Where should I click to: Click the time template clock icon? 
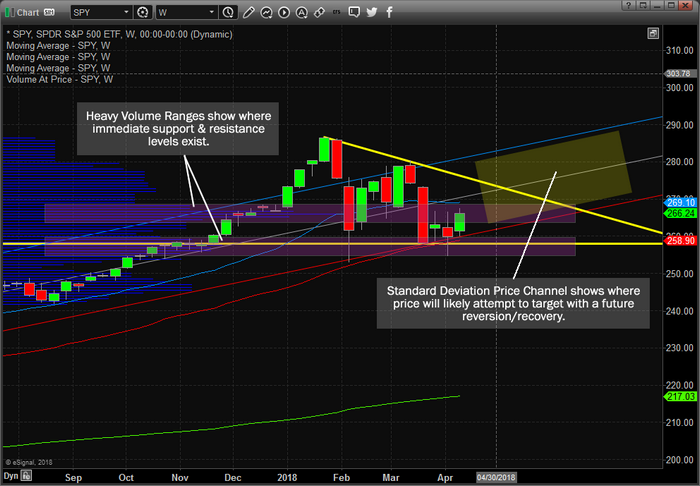(x=228, y=12)
